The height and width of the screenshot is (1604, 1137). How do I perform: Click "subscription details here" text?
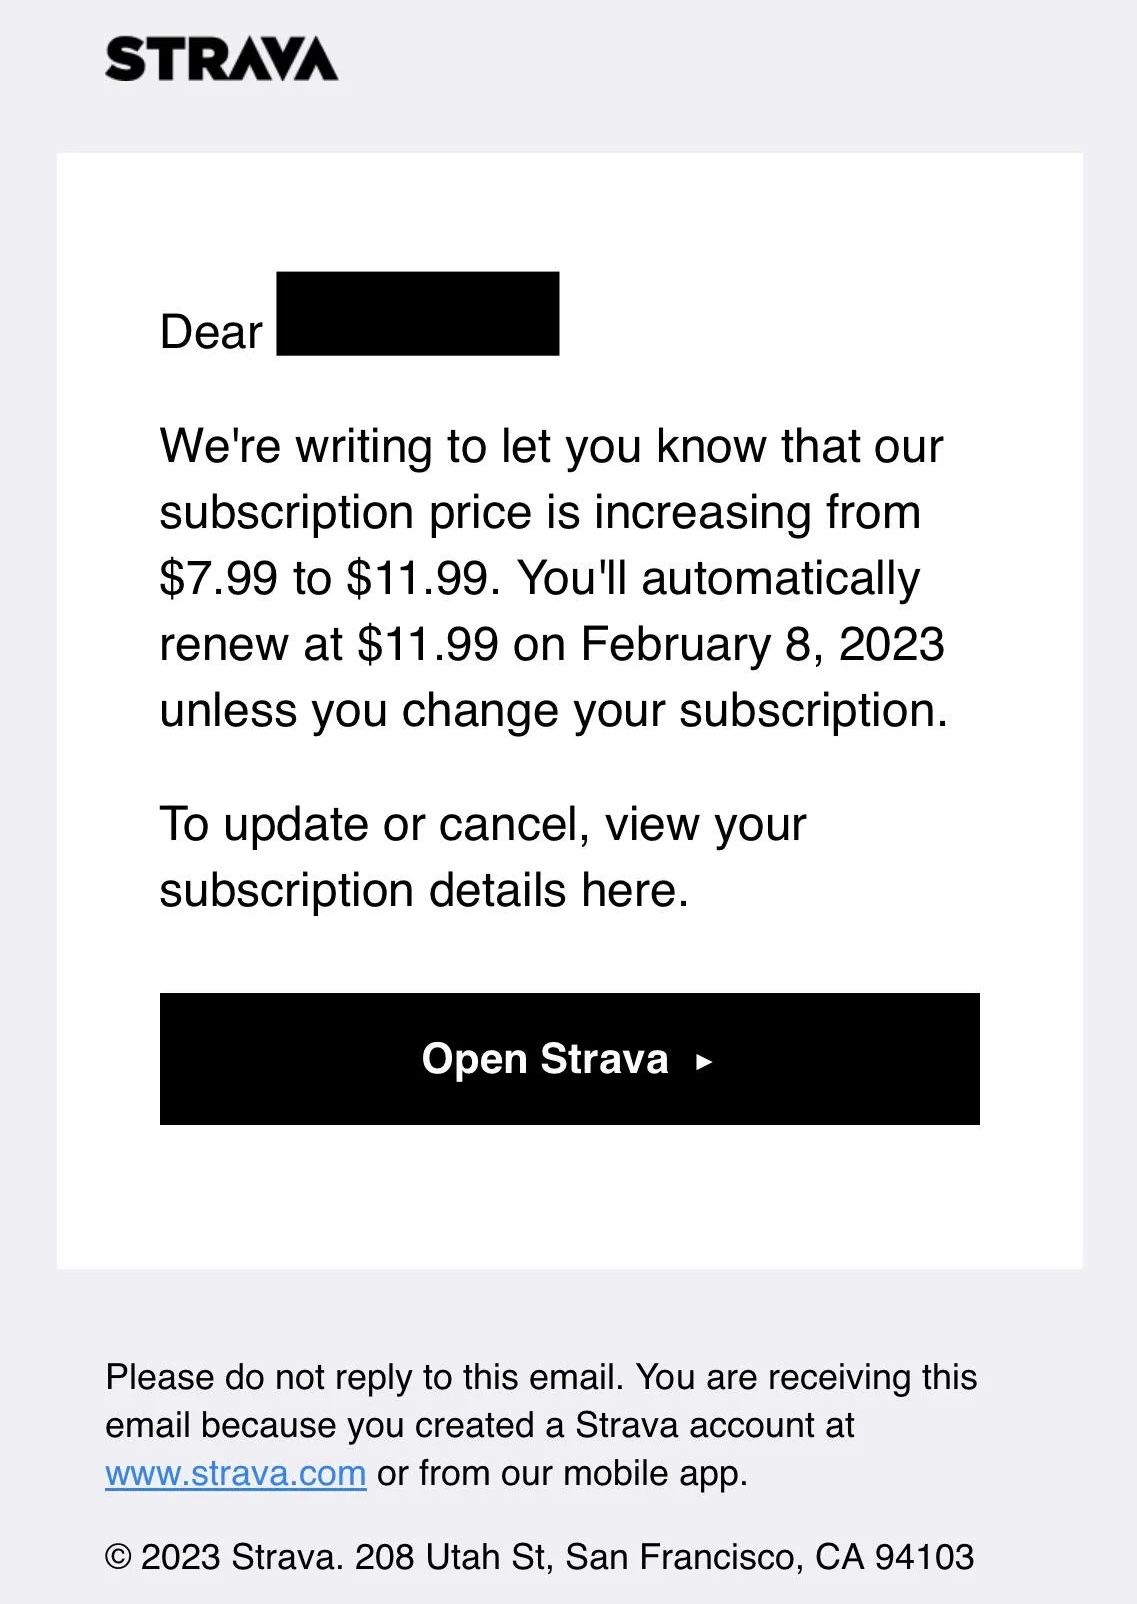424,890
